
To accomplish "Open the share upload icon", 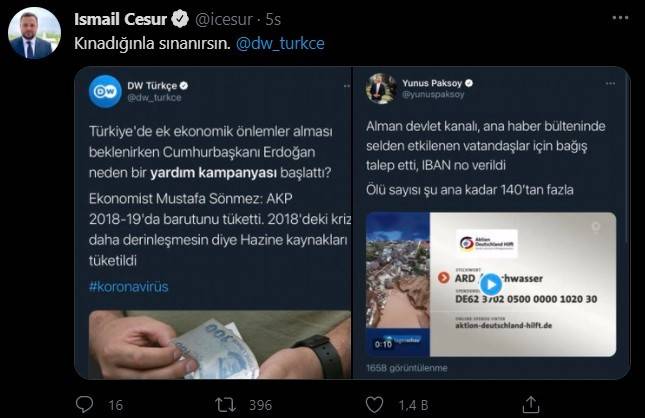I will pos(531,404).
